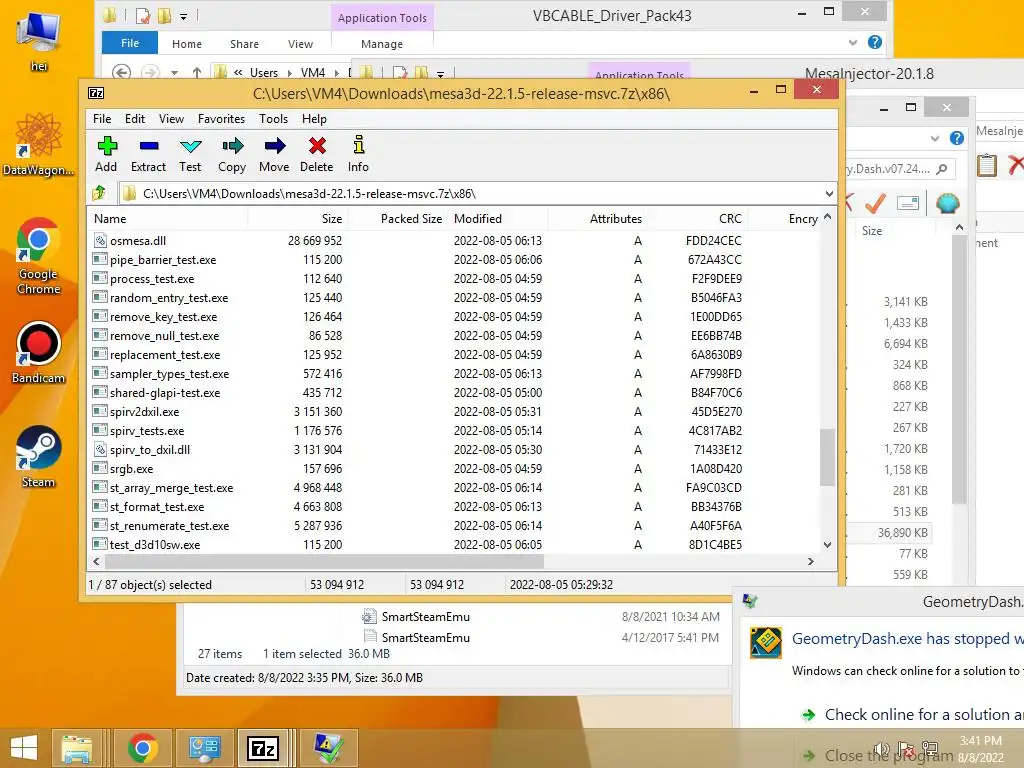
Task: Click the Windows Start button
Action: point(24,748)
